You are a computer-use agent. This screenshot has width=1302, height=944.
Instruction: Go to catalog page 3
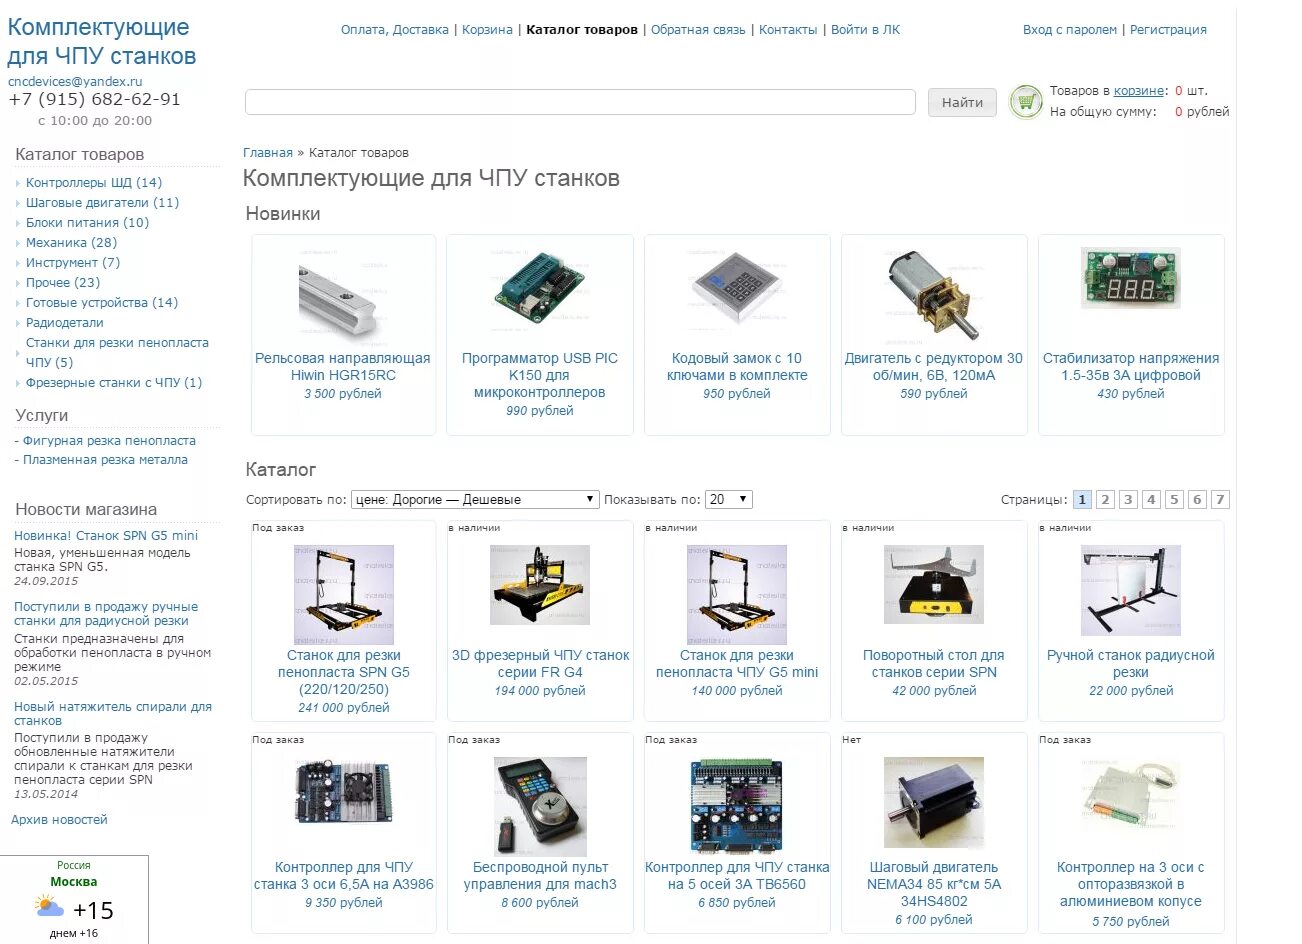[x=1128, y=499]
